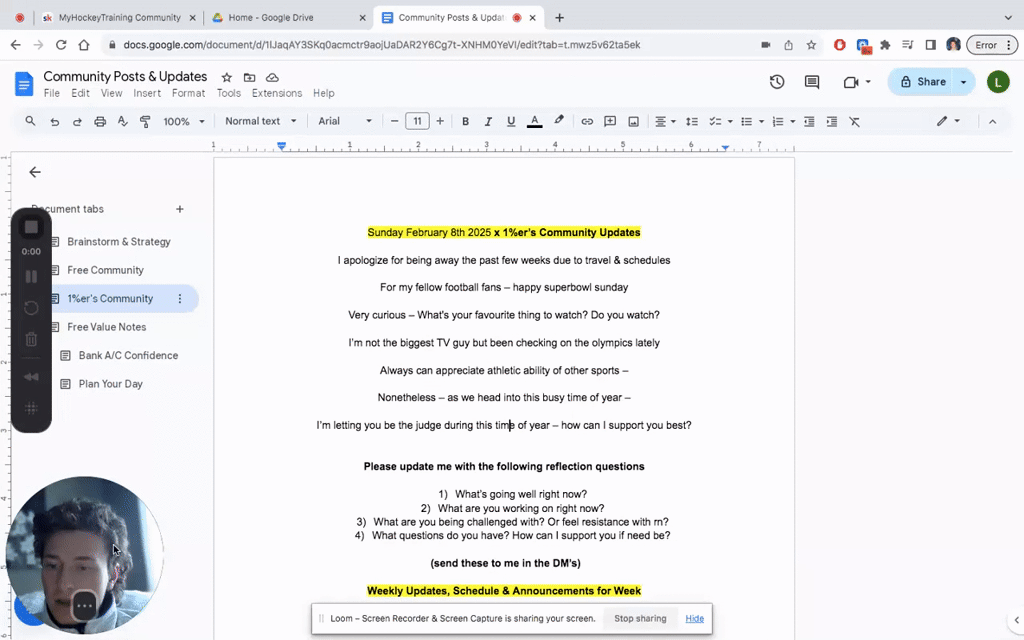1024x640 pixels.
Task: Open the Normal text style dropdown
Action: point(260,121)
